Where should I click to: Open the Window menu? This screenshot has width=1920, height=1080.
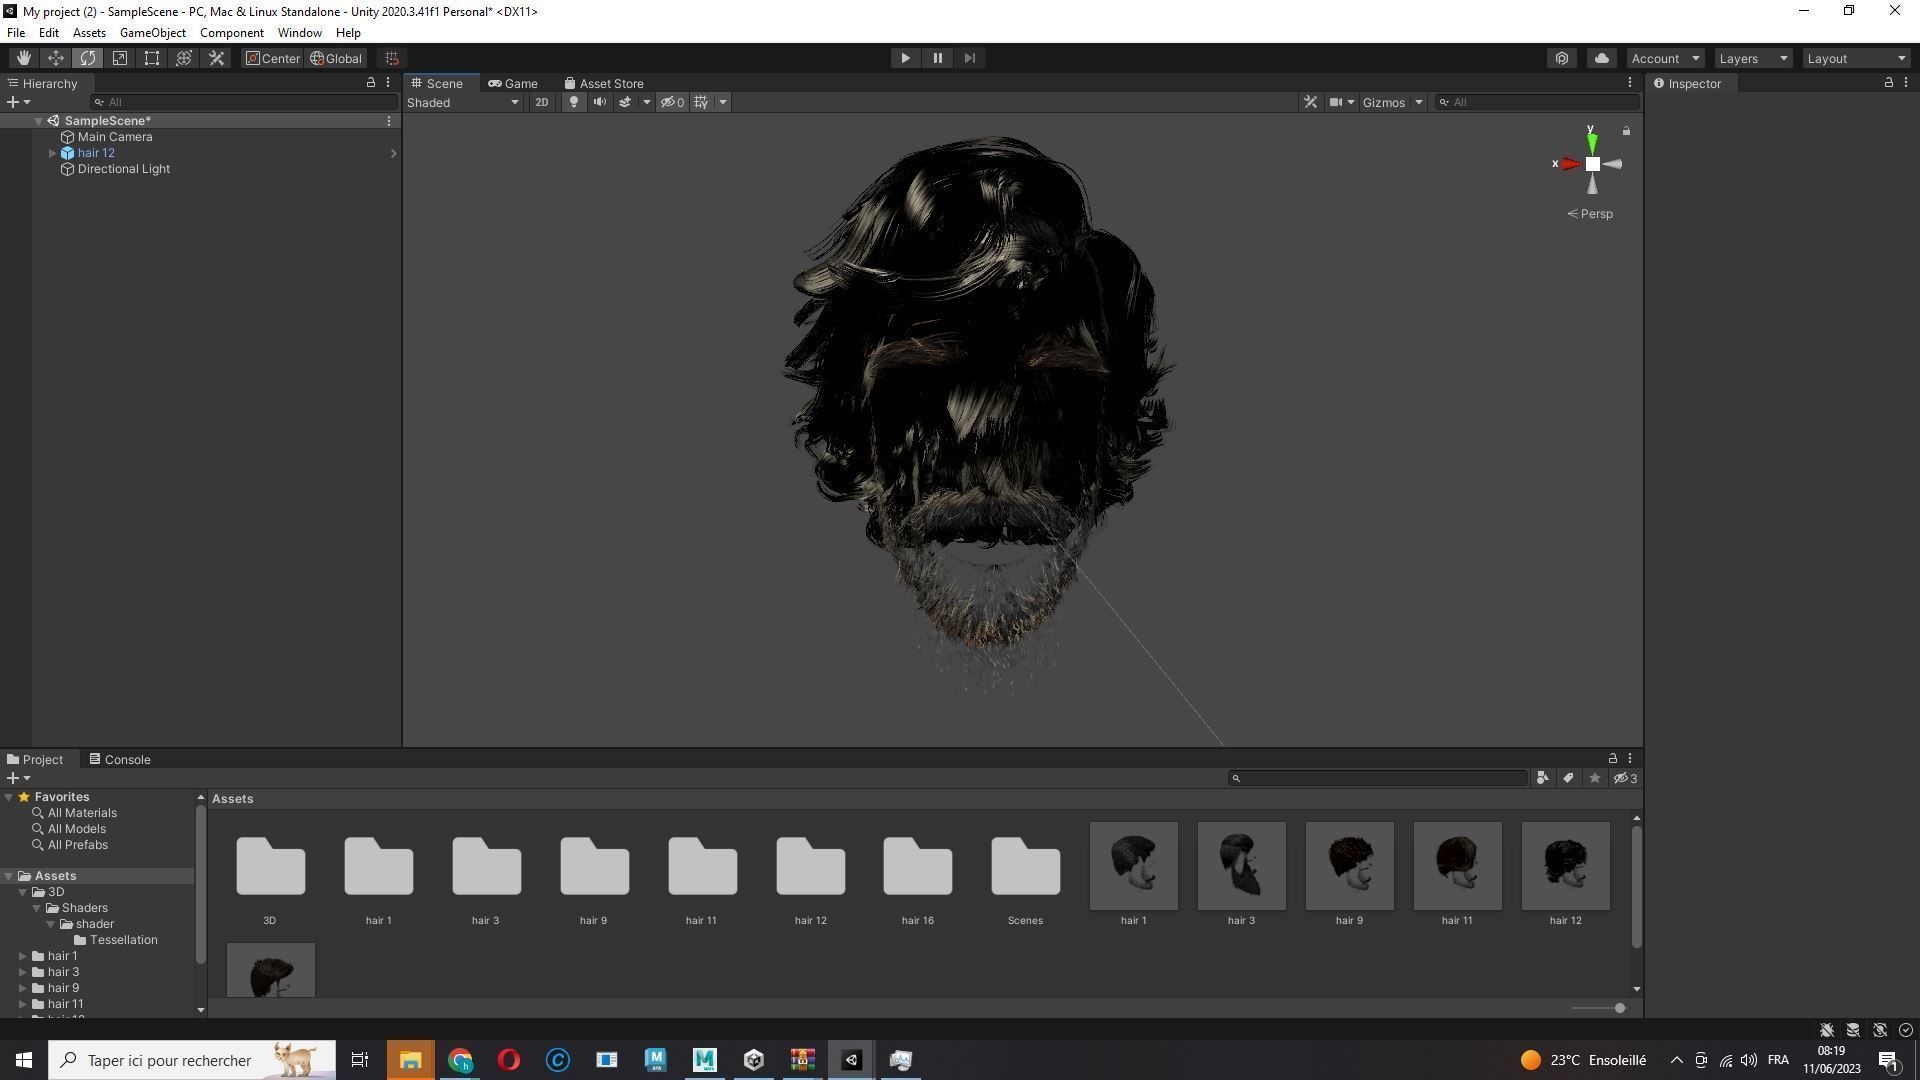299,33
